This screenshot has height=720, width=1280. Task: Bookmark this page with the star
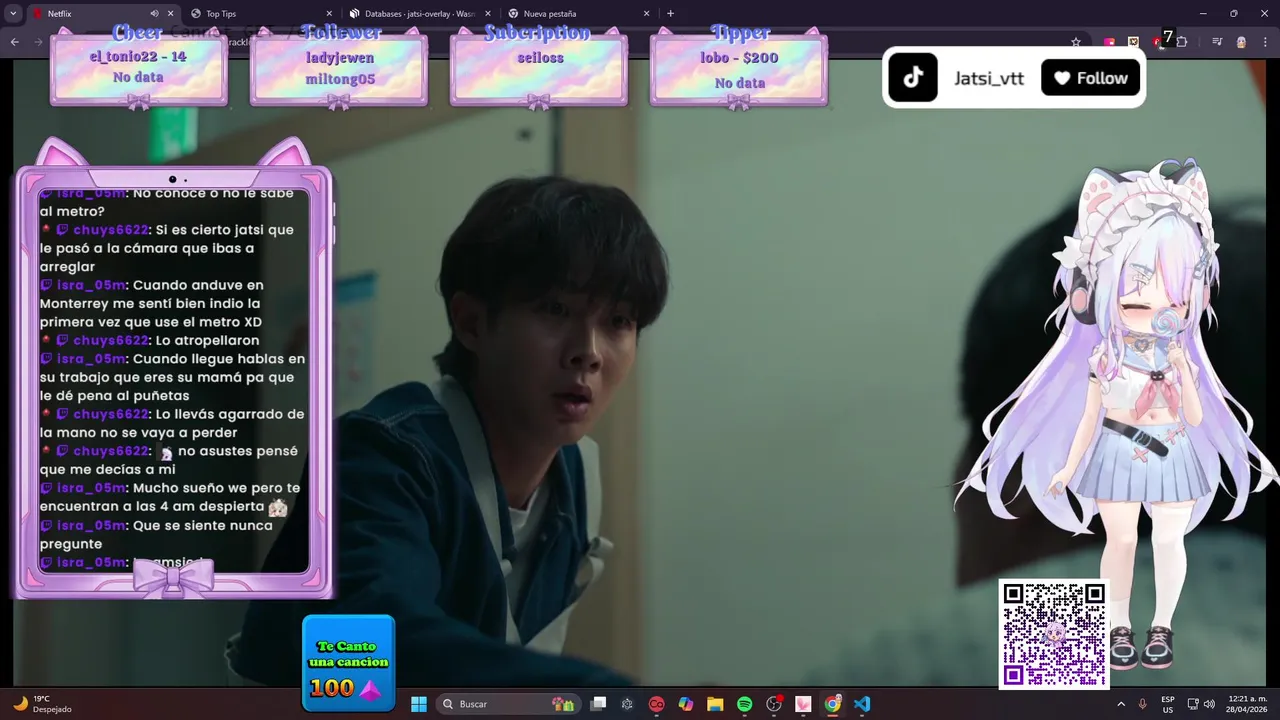tap(1076, 42)
